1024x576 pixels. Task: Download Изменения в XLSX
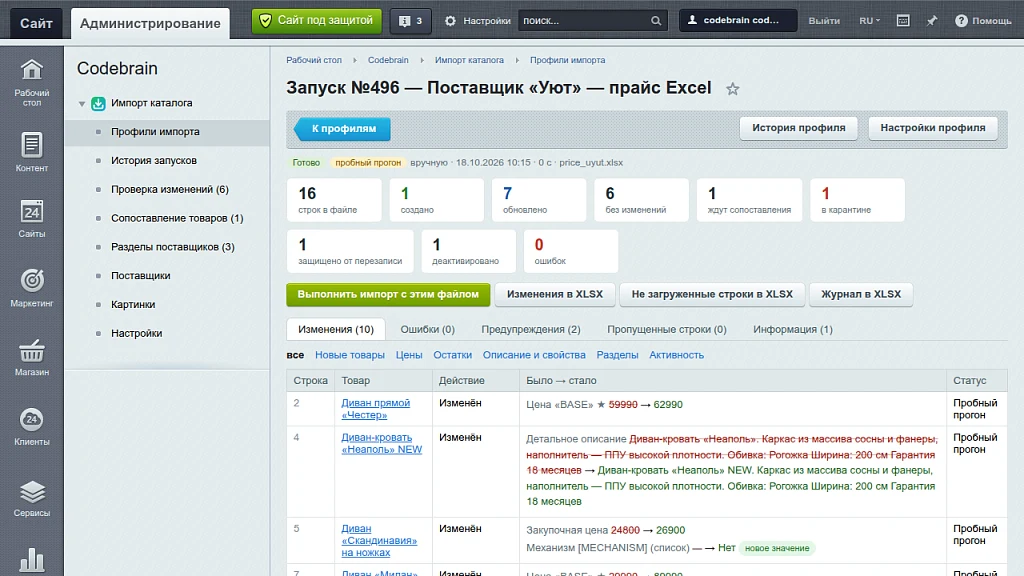click(554, 295)
